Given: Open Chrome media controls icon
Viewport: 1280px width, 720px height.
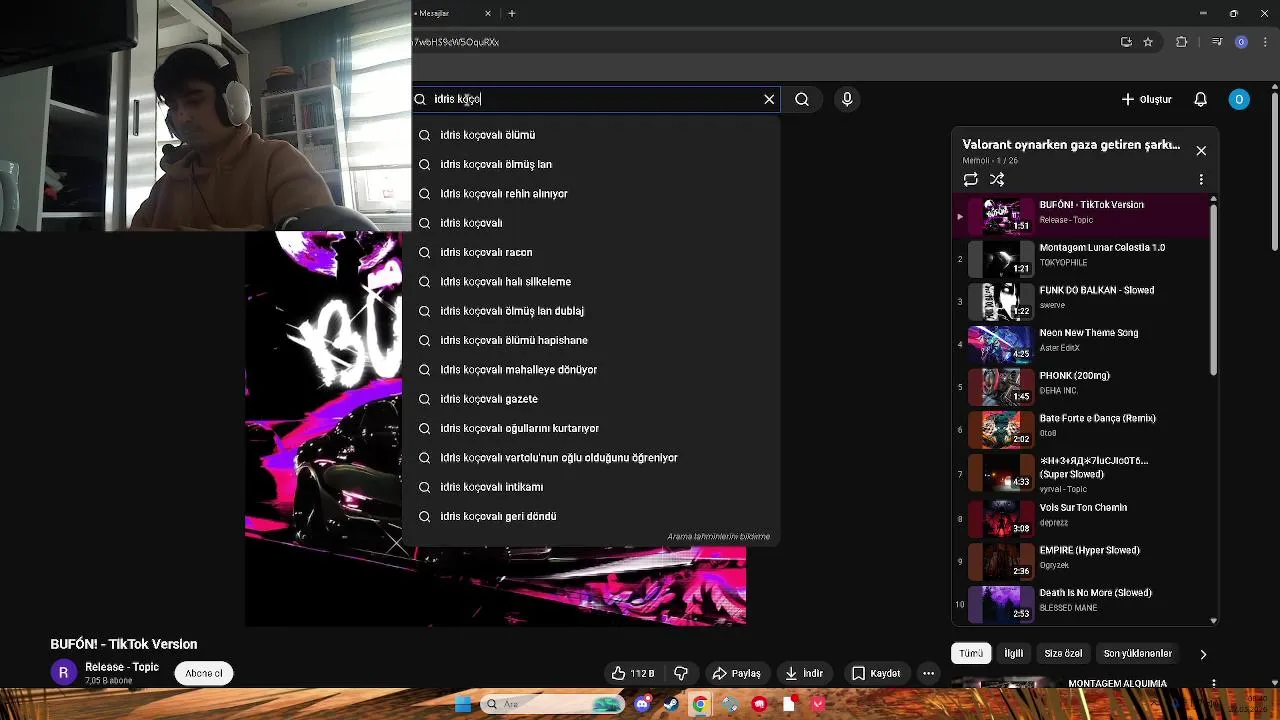Looking at the screenshot, I should pos(1217,42).
